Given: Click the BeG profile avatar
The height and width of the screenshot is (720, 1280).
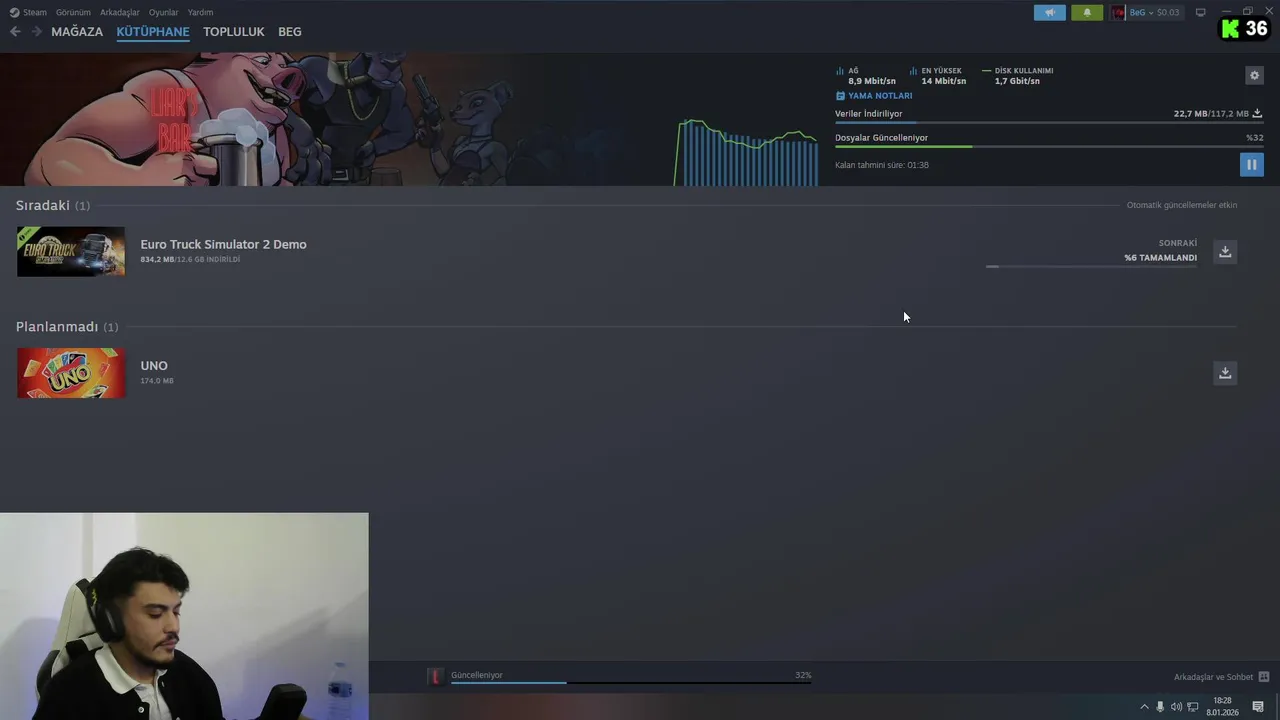Looking at the screenshot, I should [x=1118, y=12].
